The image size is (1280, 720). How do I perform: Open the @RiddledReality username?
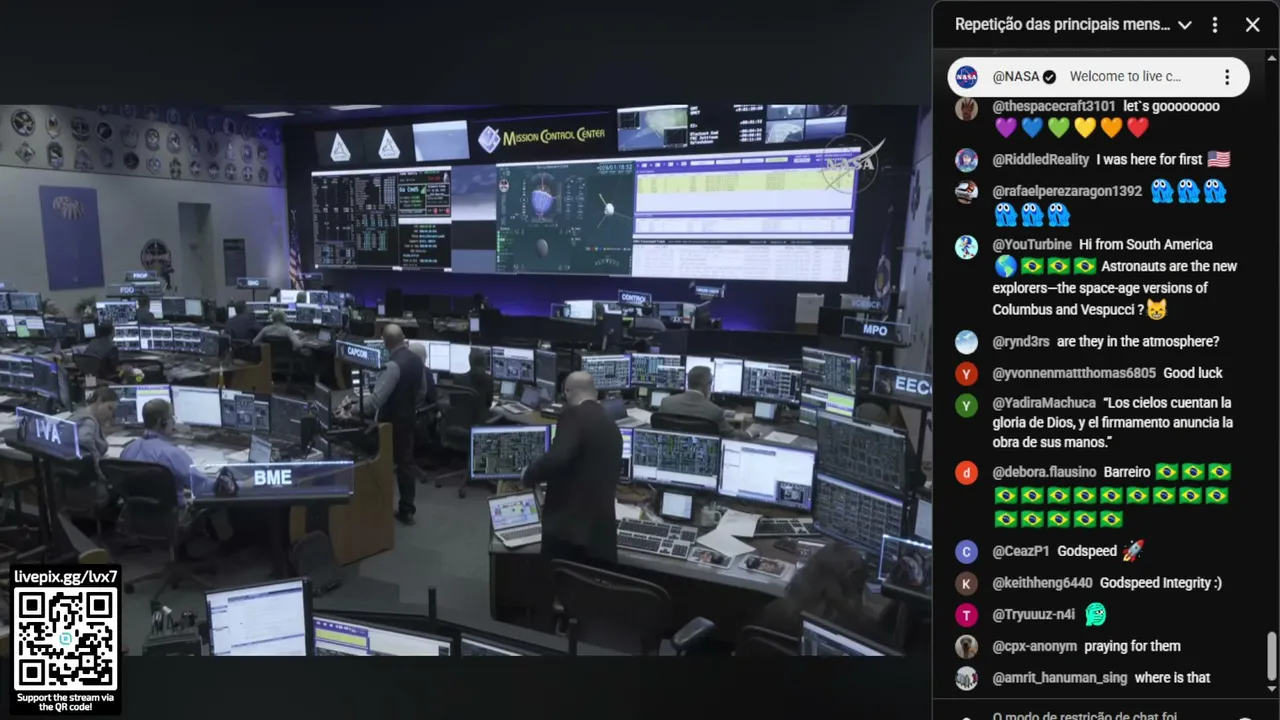[1041, 159]
